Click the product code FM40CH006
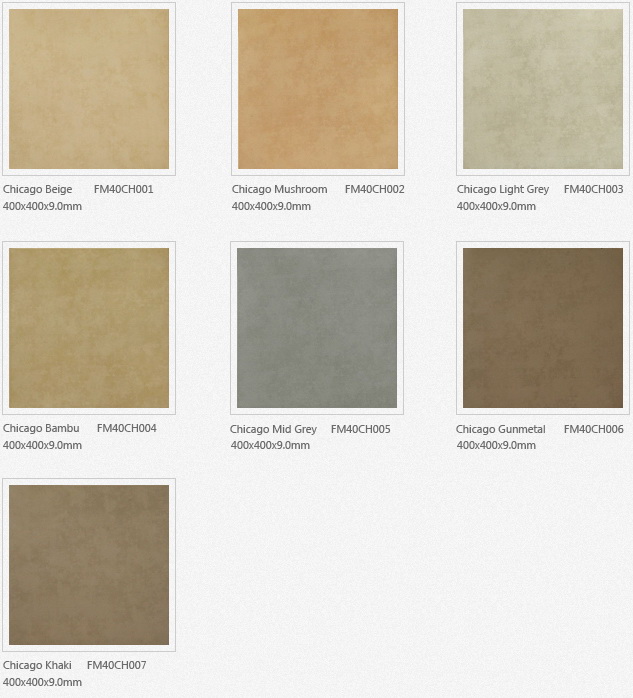 [x=593, y=429]
